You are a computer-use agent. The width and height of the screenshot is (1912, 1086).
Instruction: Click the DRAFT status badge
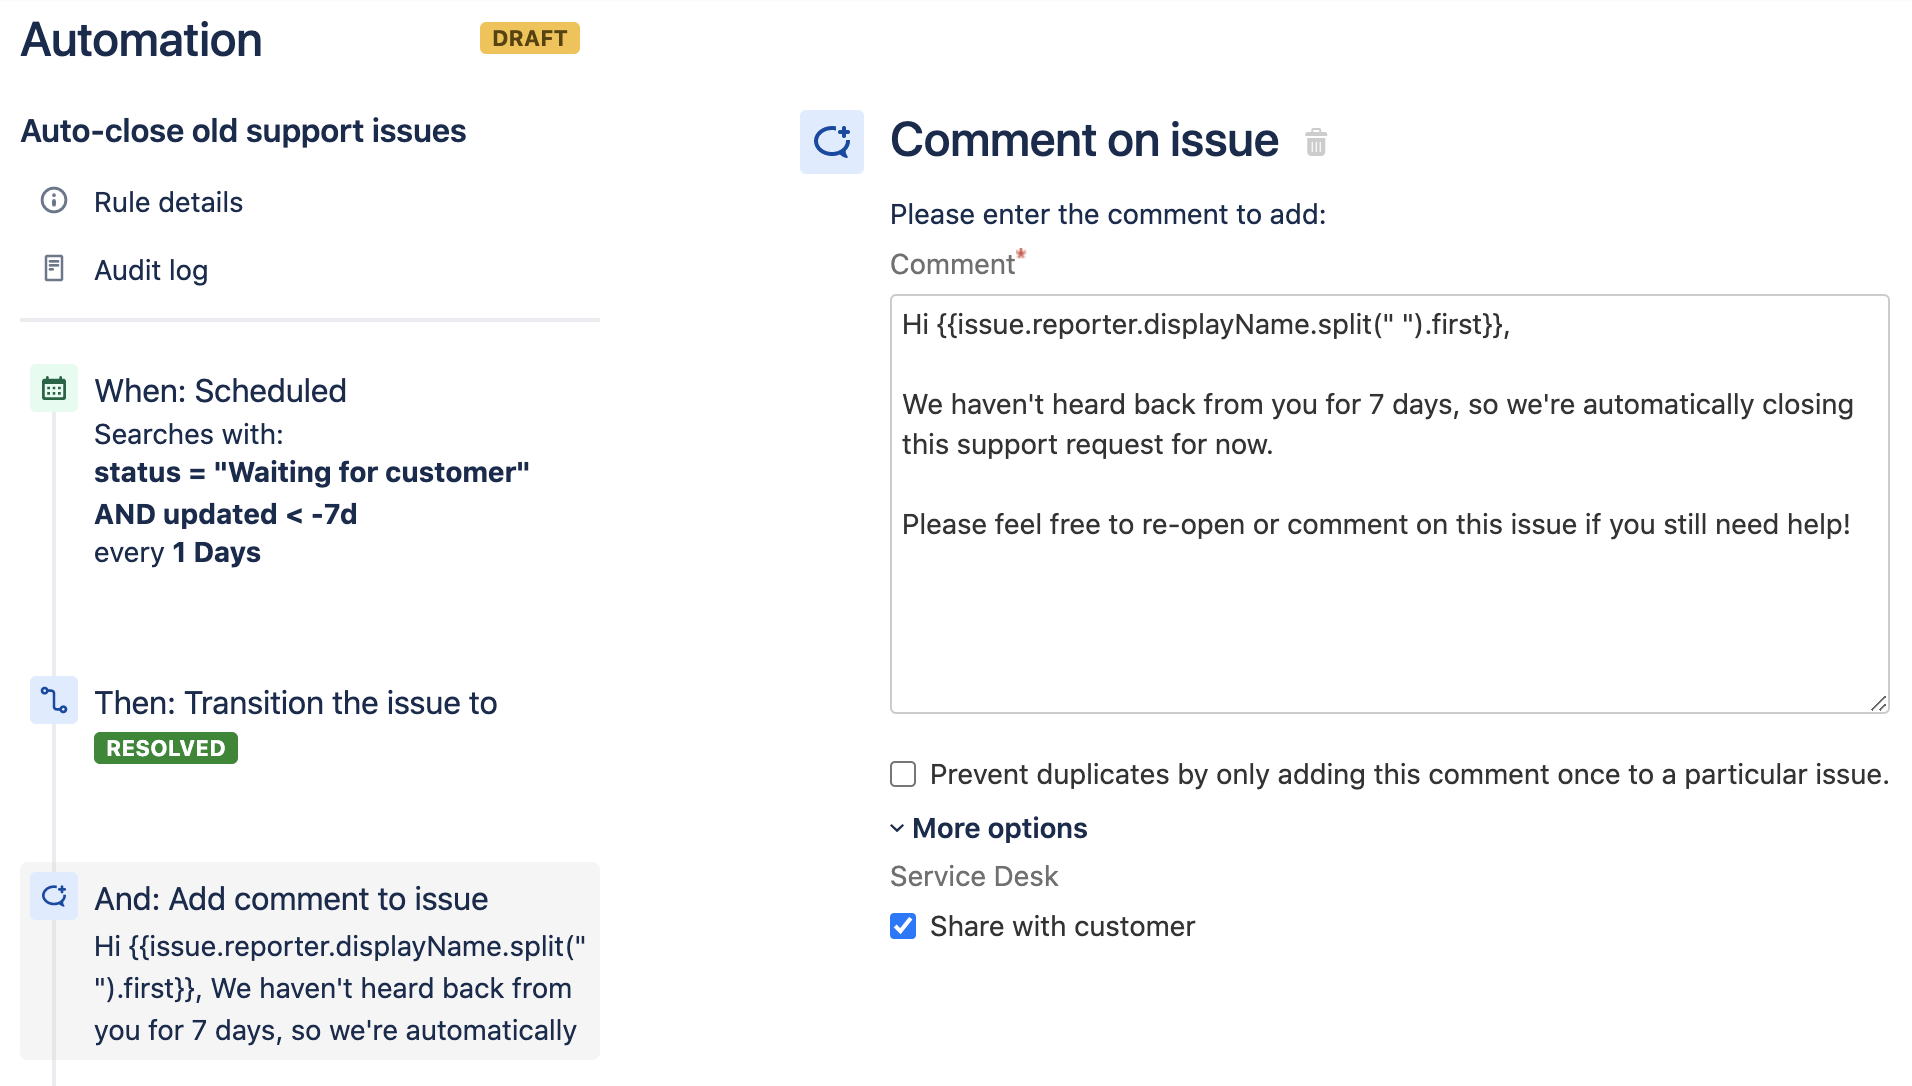click(530, 38)
